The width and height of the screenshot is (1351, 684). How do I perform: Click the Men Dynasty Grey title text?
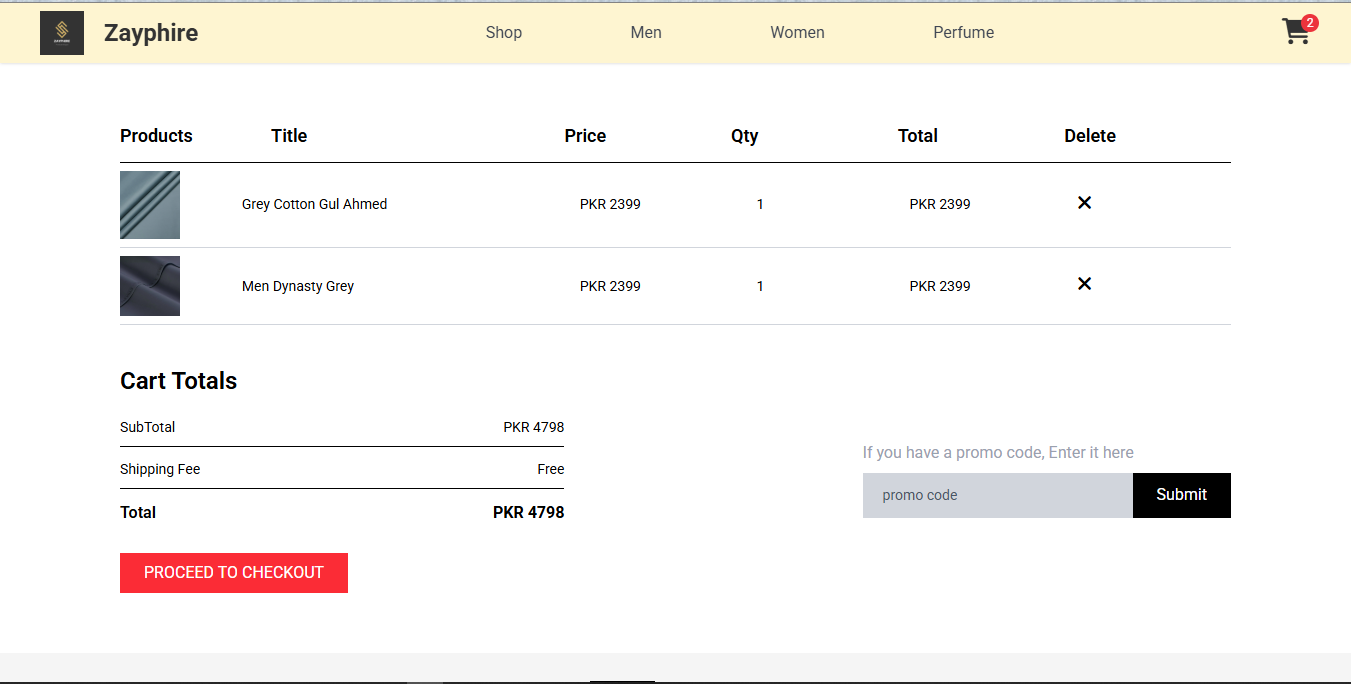(x=298, y=286)
